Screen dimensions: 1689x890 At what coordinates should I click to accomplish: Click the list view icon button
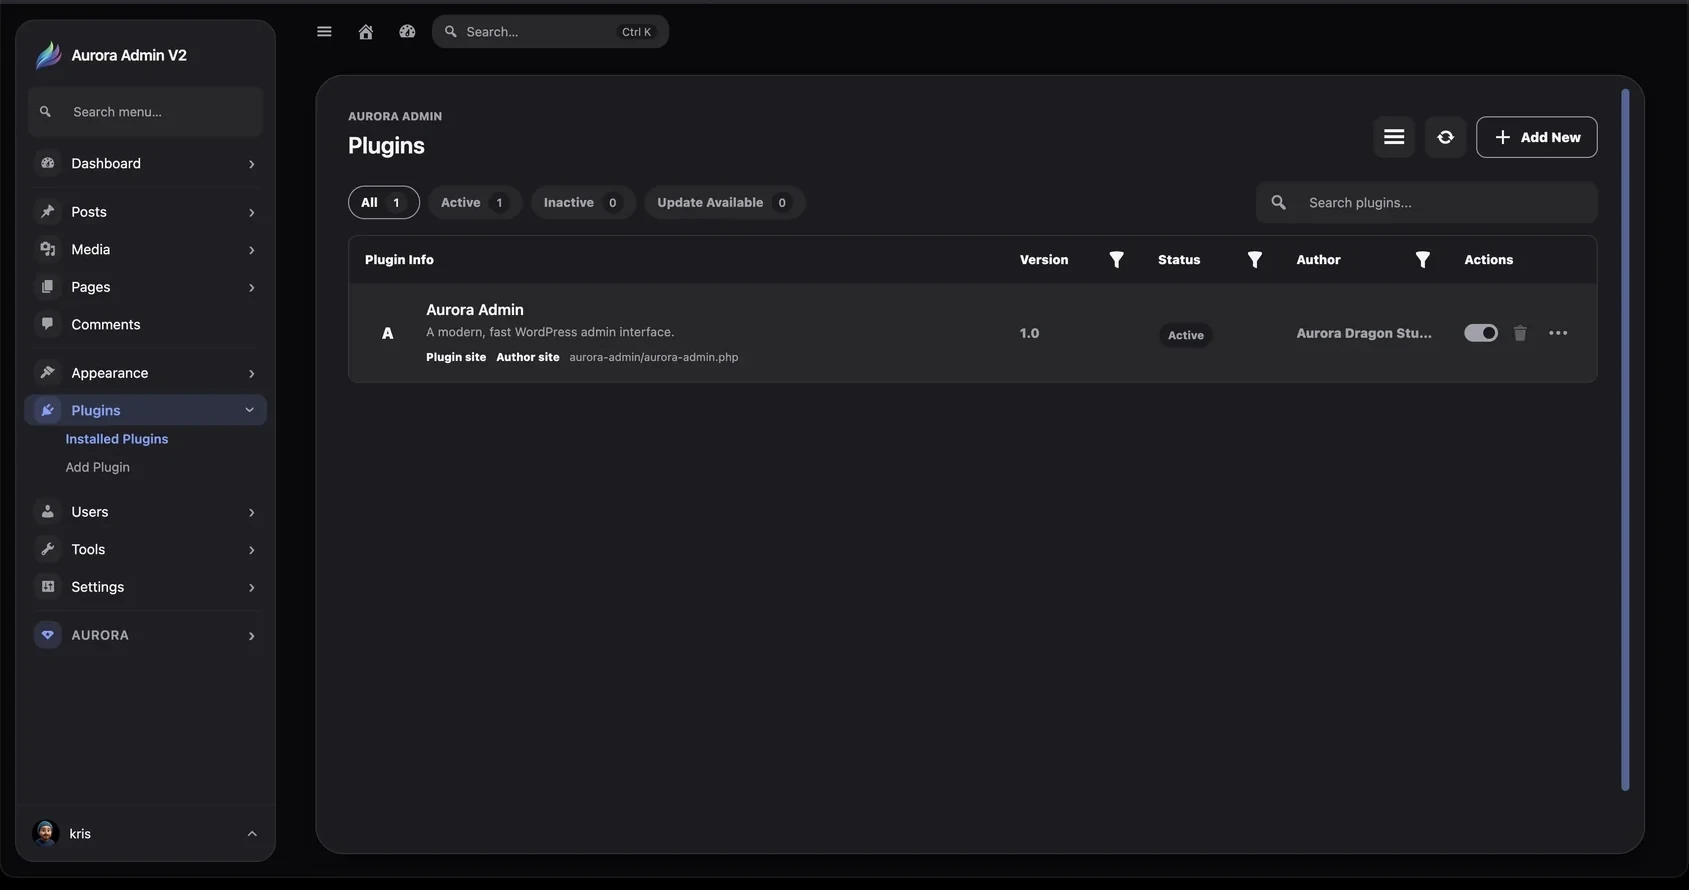(x=1394, y=137)
